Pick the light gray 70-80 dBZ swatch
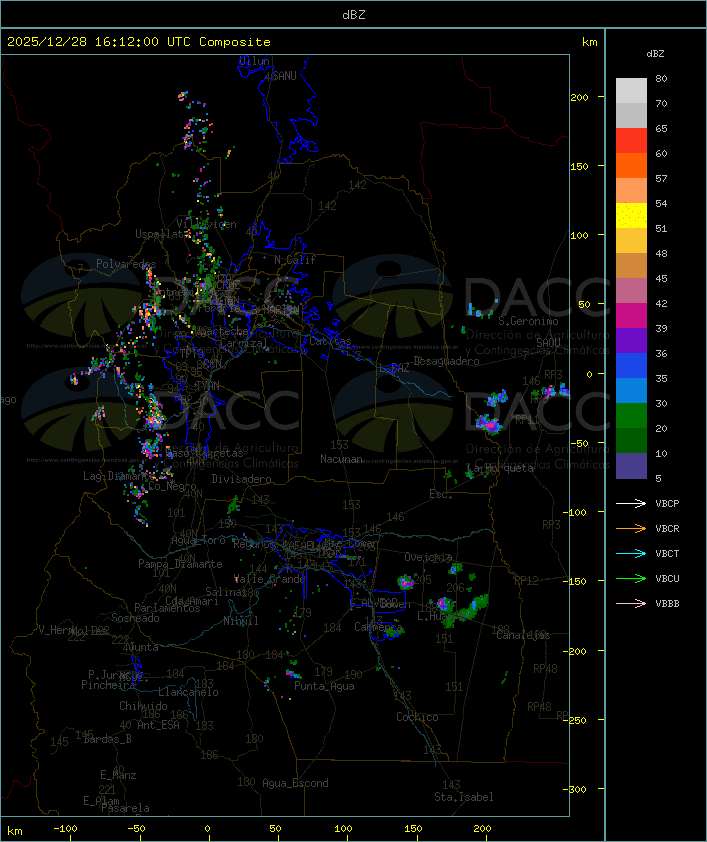Image resolution: width=707 pixels, height=842 pixels. pyautogui.click(x=631, y=91)
